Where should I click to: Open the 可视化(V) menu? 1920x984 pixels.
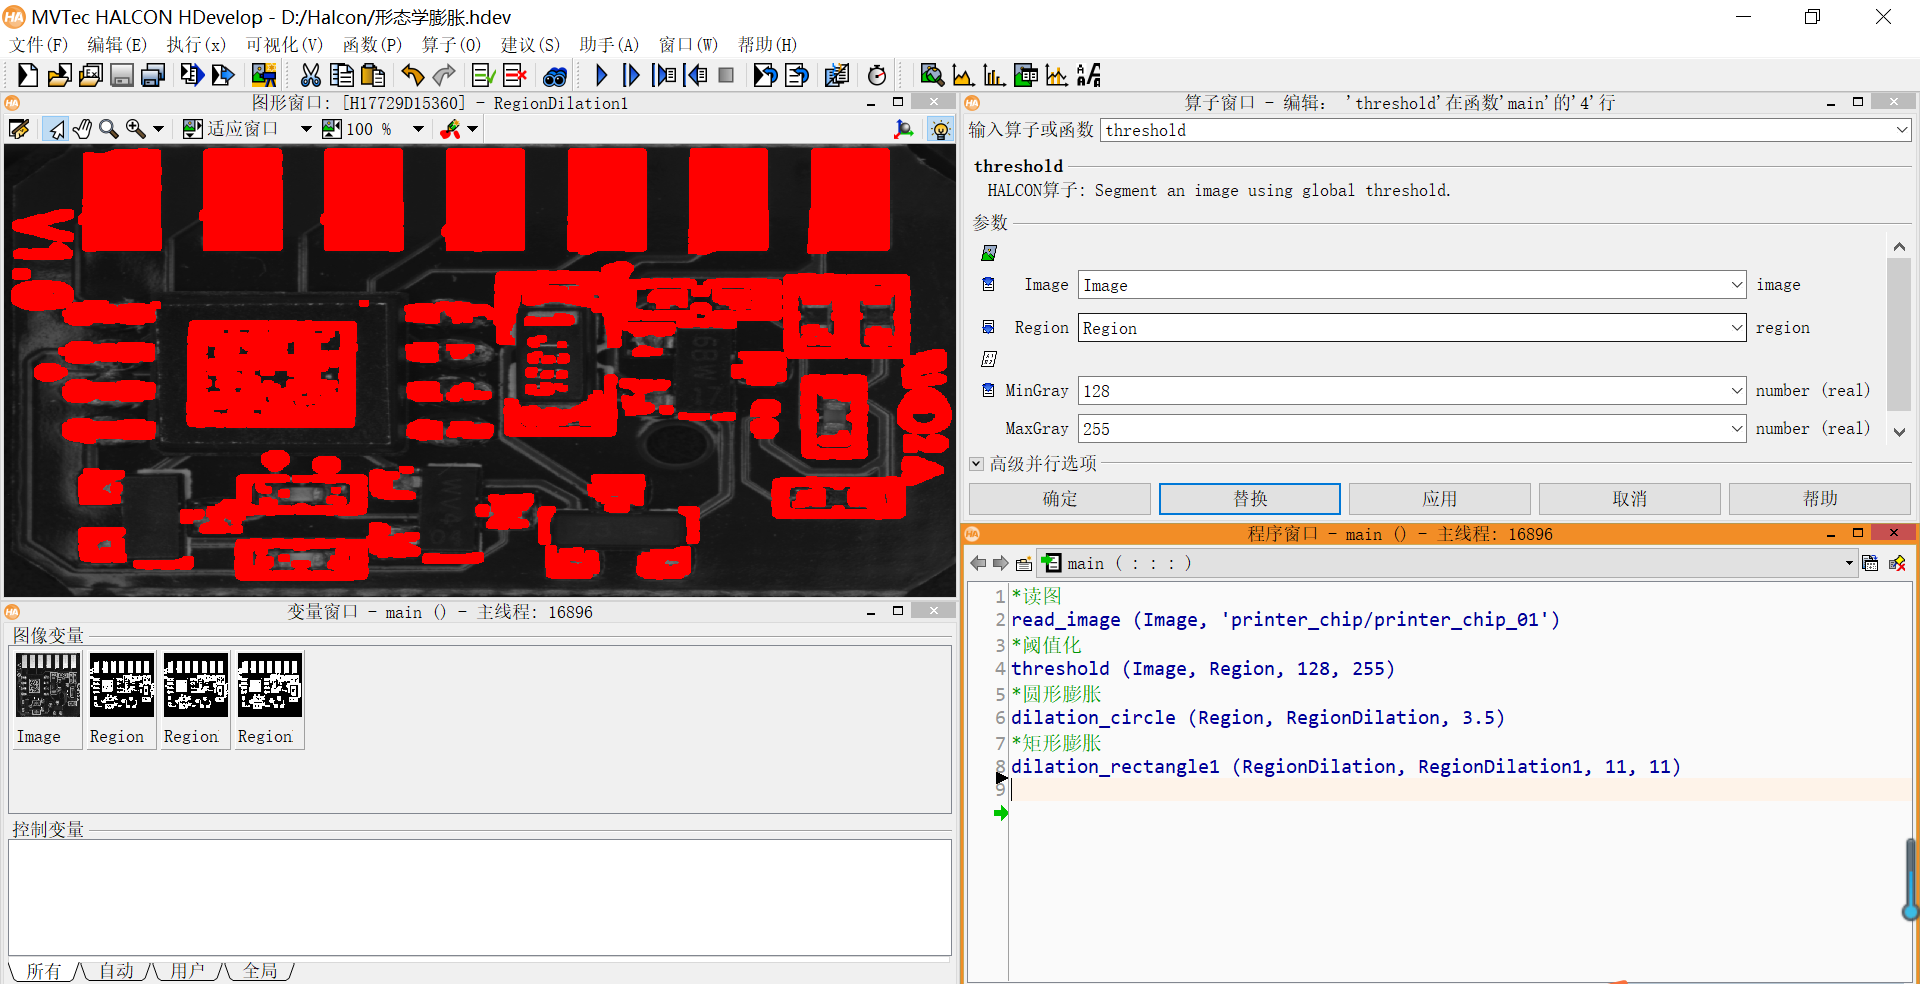click(284, 45)
